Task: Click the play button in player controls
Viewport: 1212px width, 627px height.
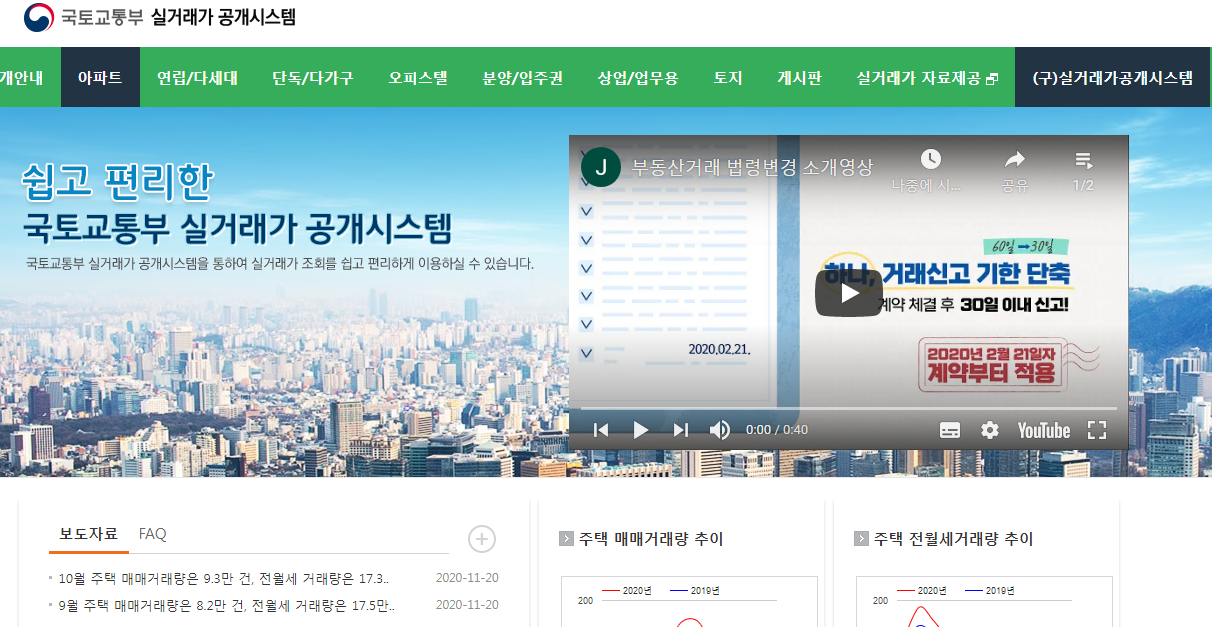Action: coord(641,430)
